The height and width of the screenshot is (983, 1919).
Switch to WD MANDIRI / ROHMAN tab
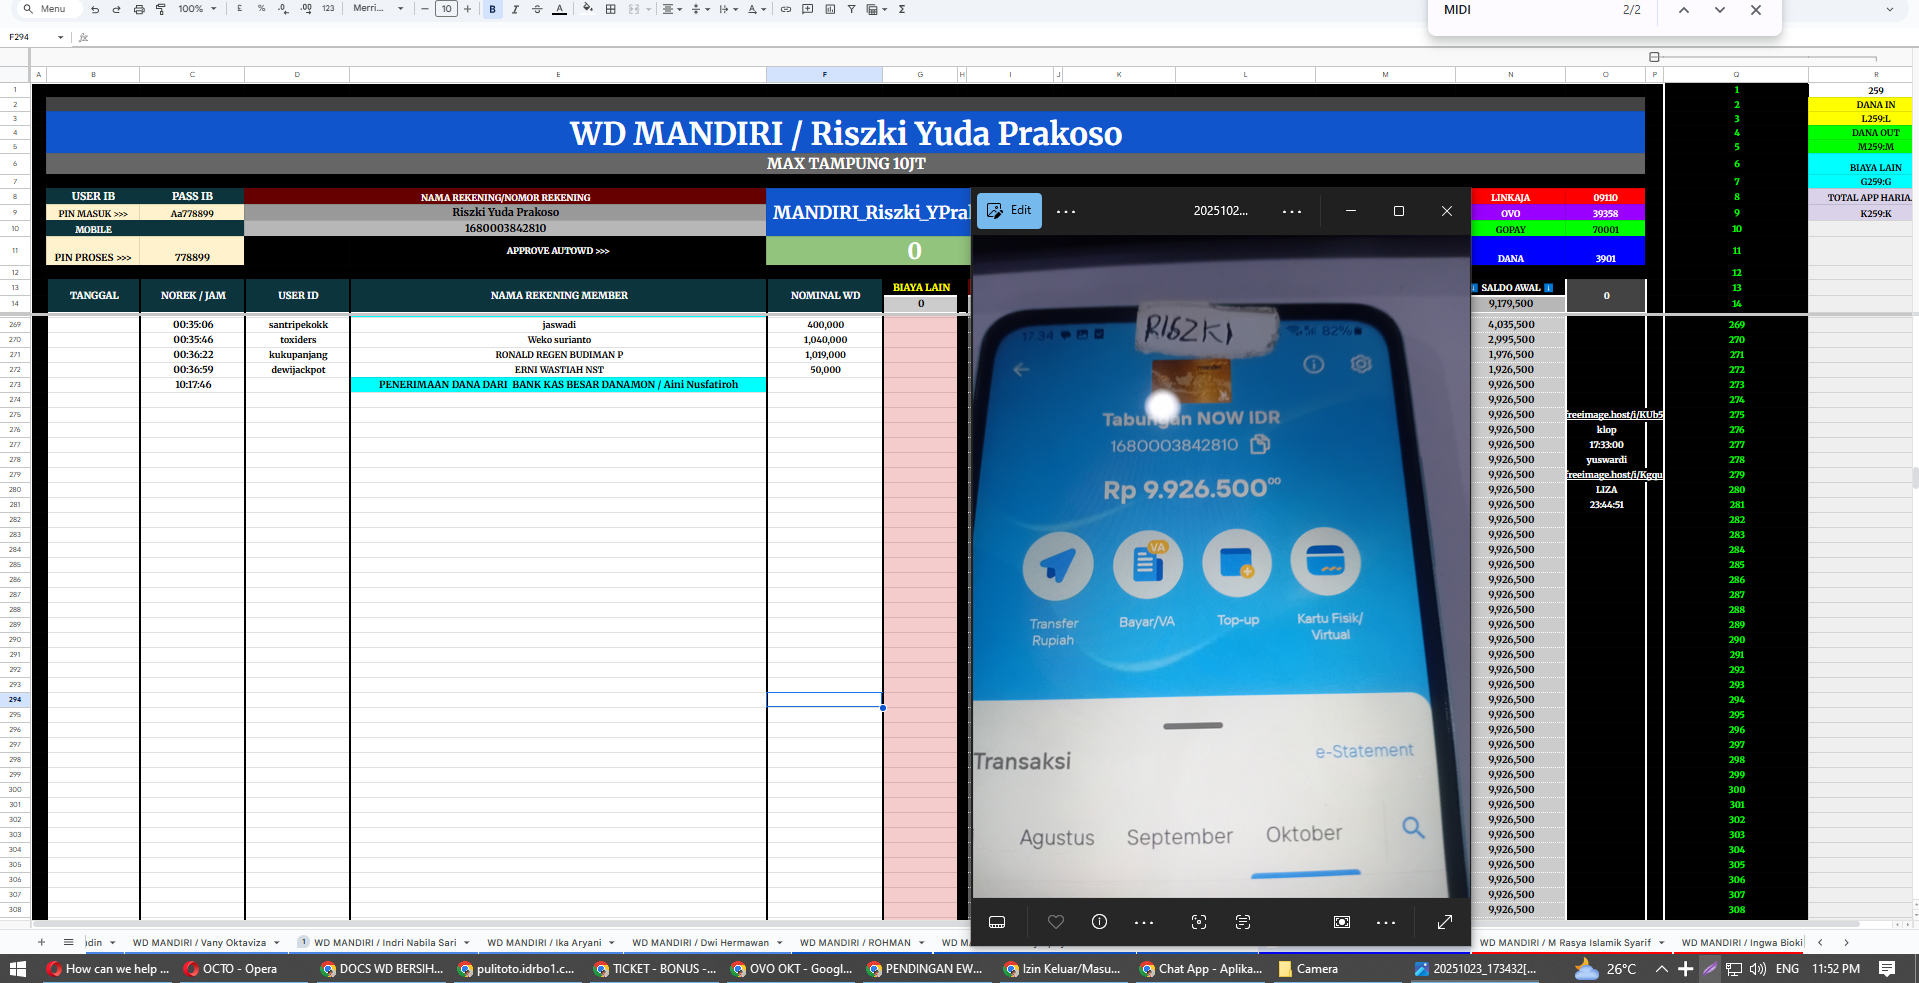pyautogui.click(x=855, y=942)
